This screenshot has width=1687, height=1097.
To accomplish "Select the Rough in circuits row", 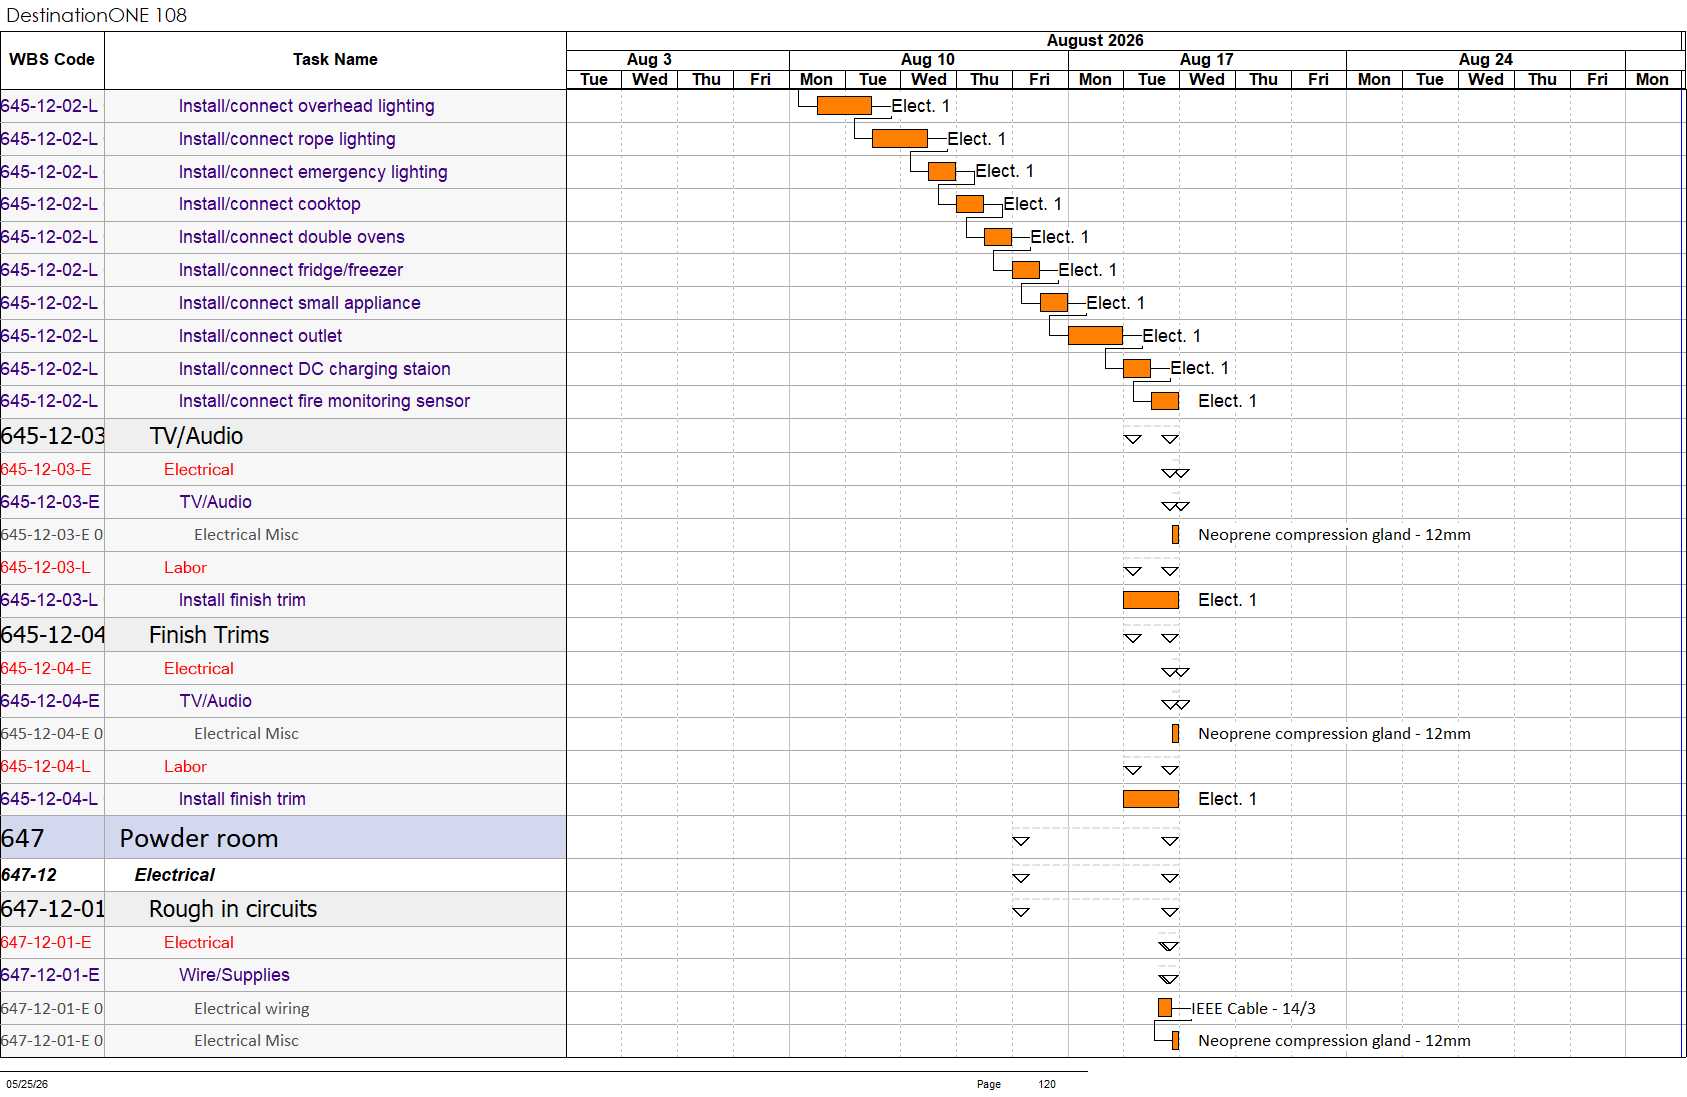I will click(283, 909).
